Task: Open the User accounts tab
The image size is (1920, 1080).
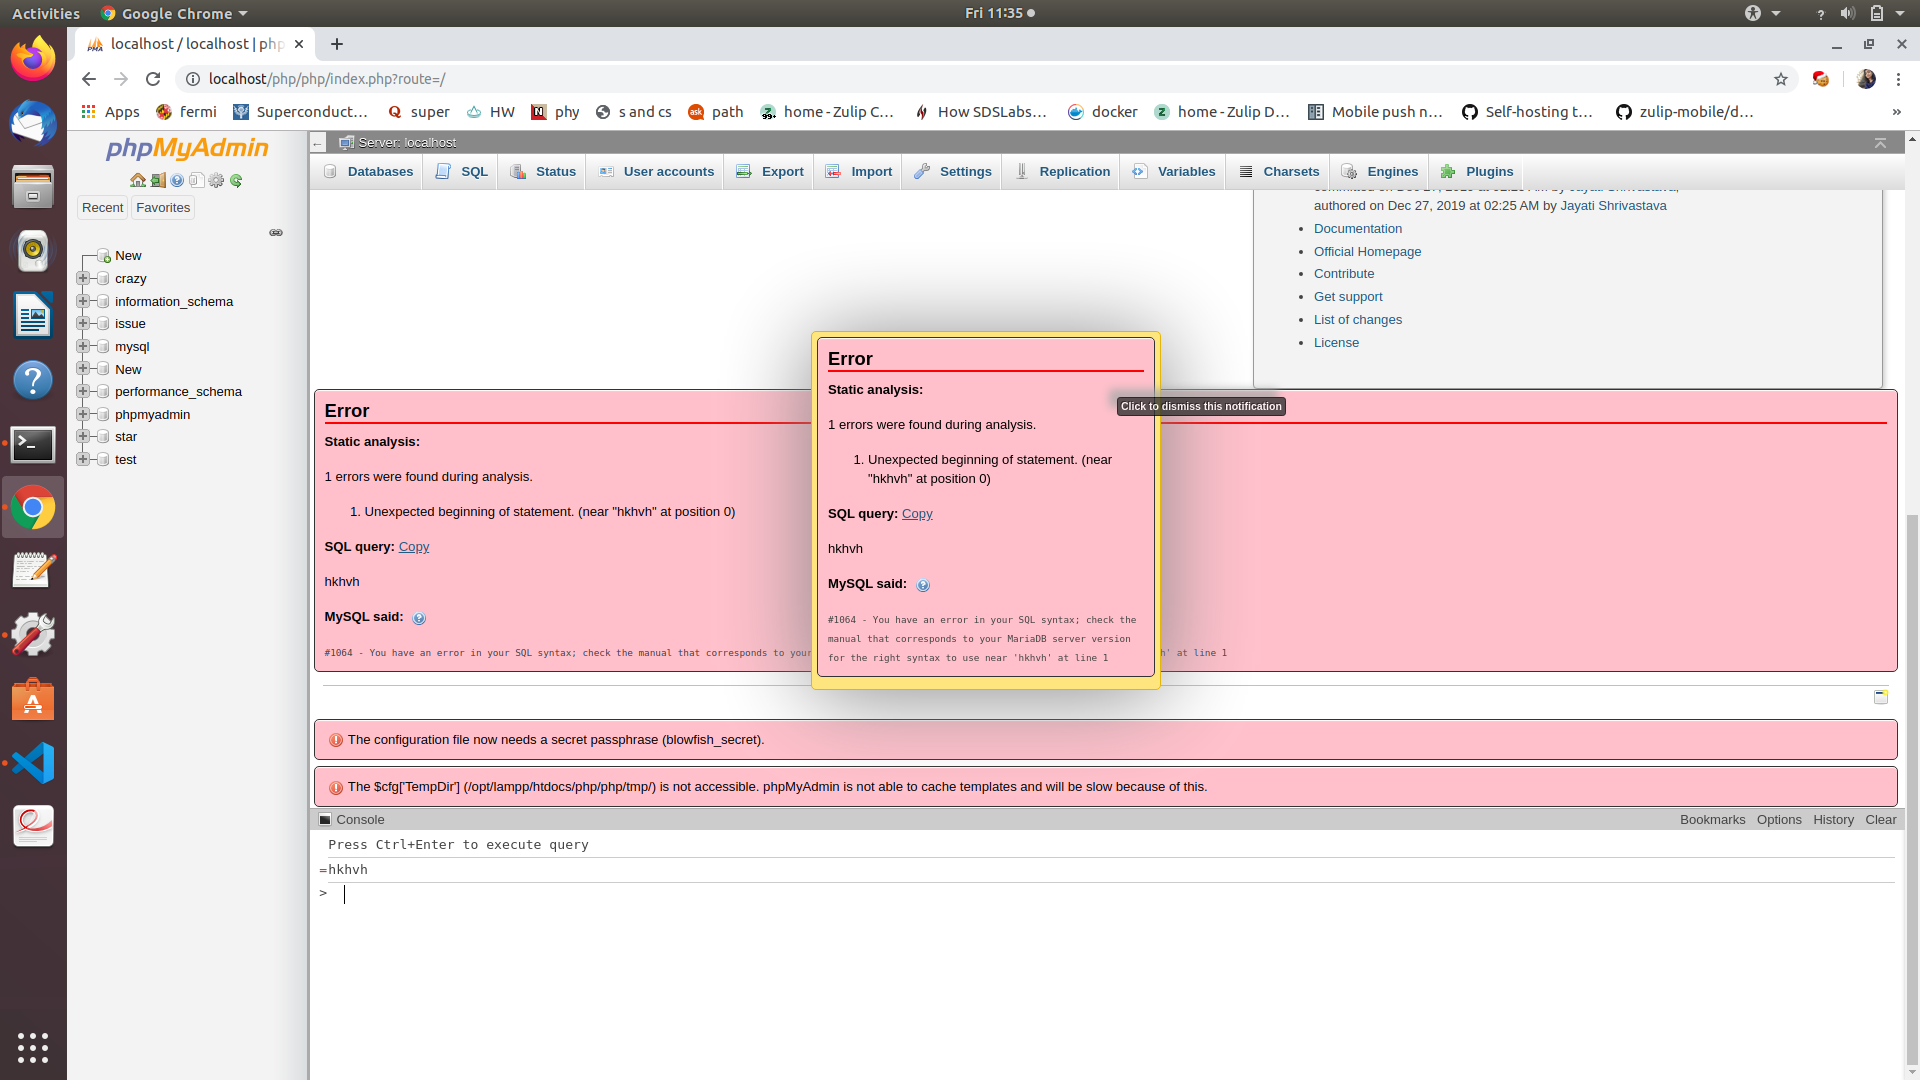Action: [656, 172]
